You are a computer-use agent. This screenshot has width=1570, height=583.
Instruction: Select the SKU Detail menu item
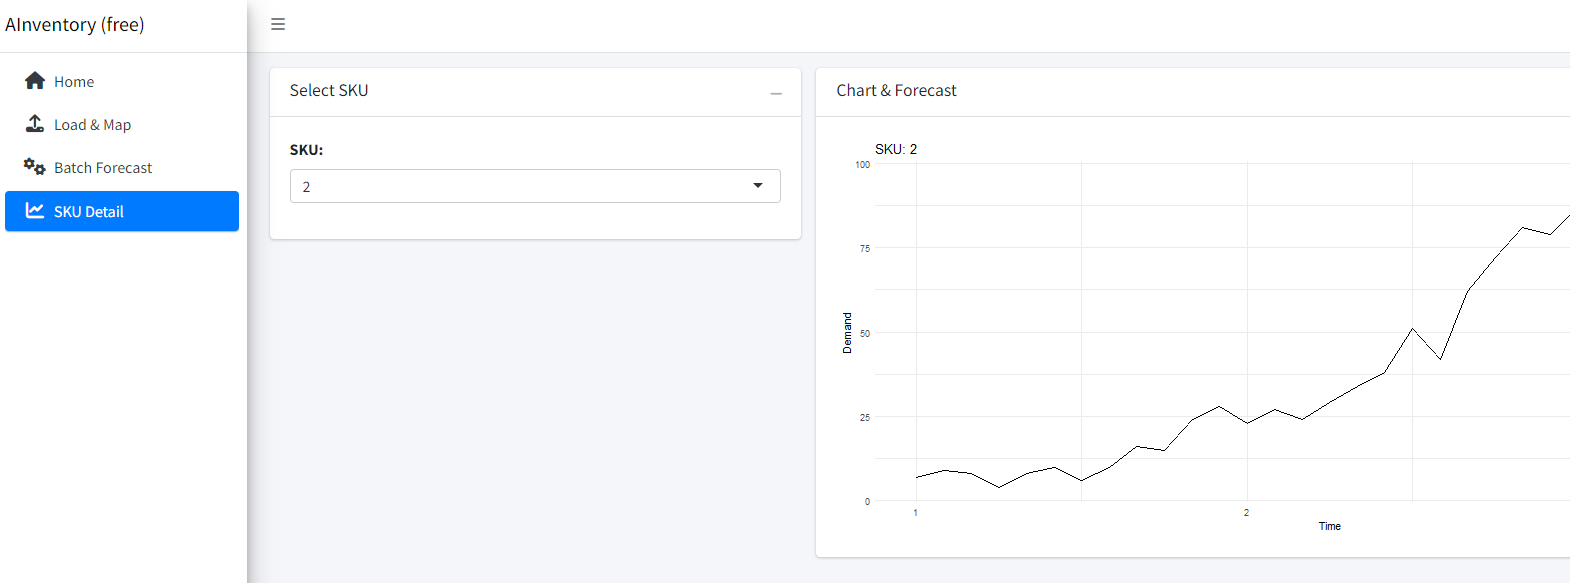point(122,211)
